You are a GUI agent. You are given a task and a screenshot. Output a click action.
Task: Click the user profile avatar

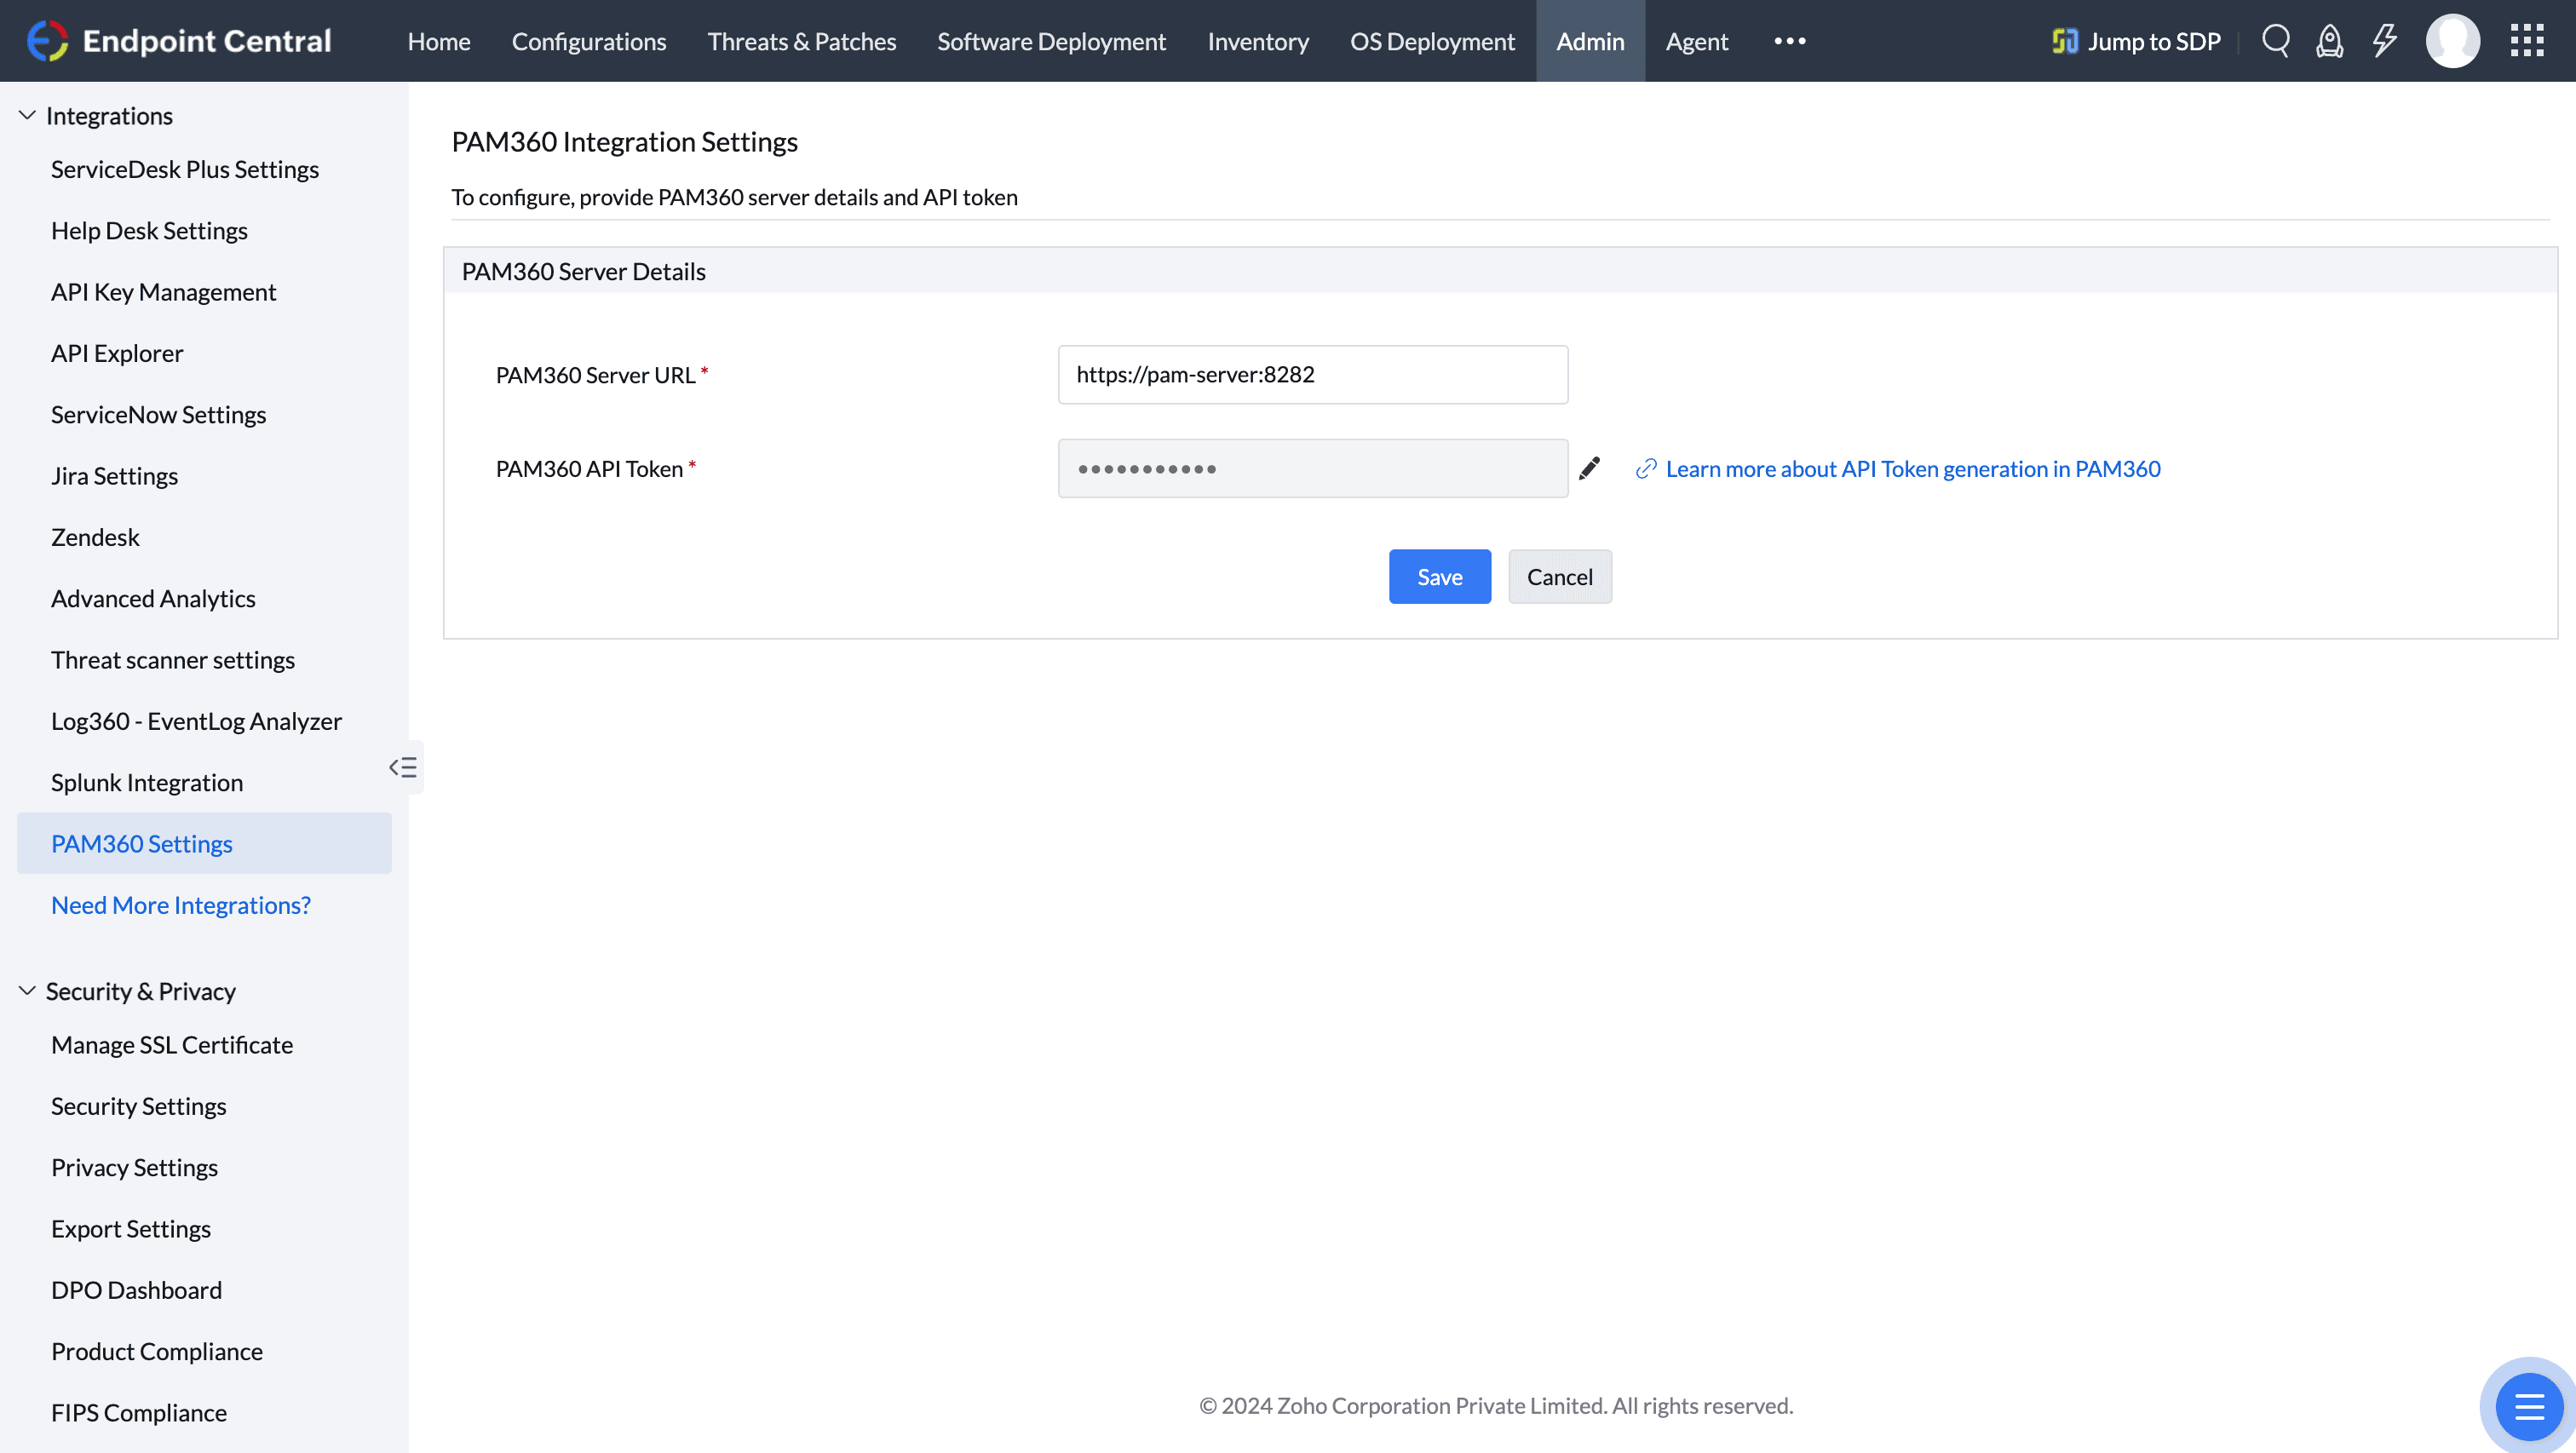tap(2453, 41)
